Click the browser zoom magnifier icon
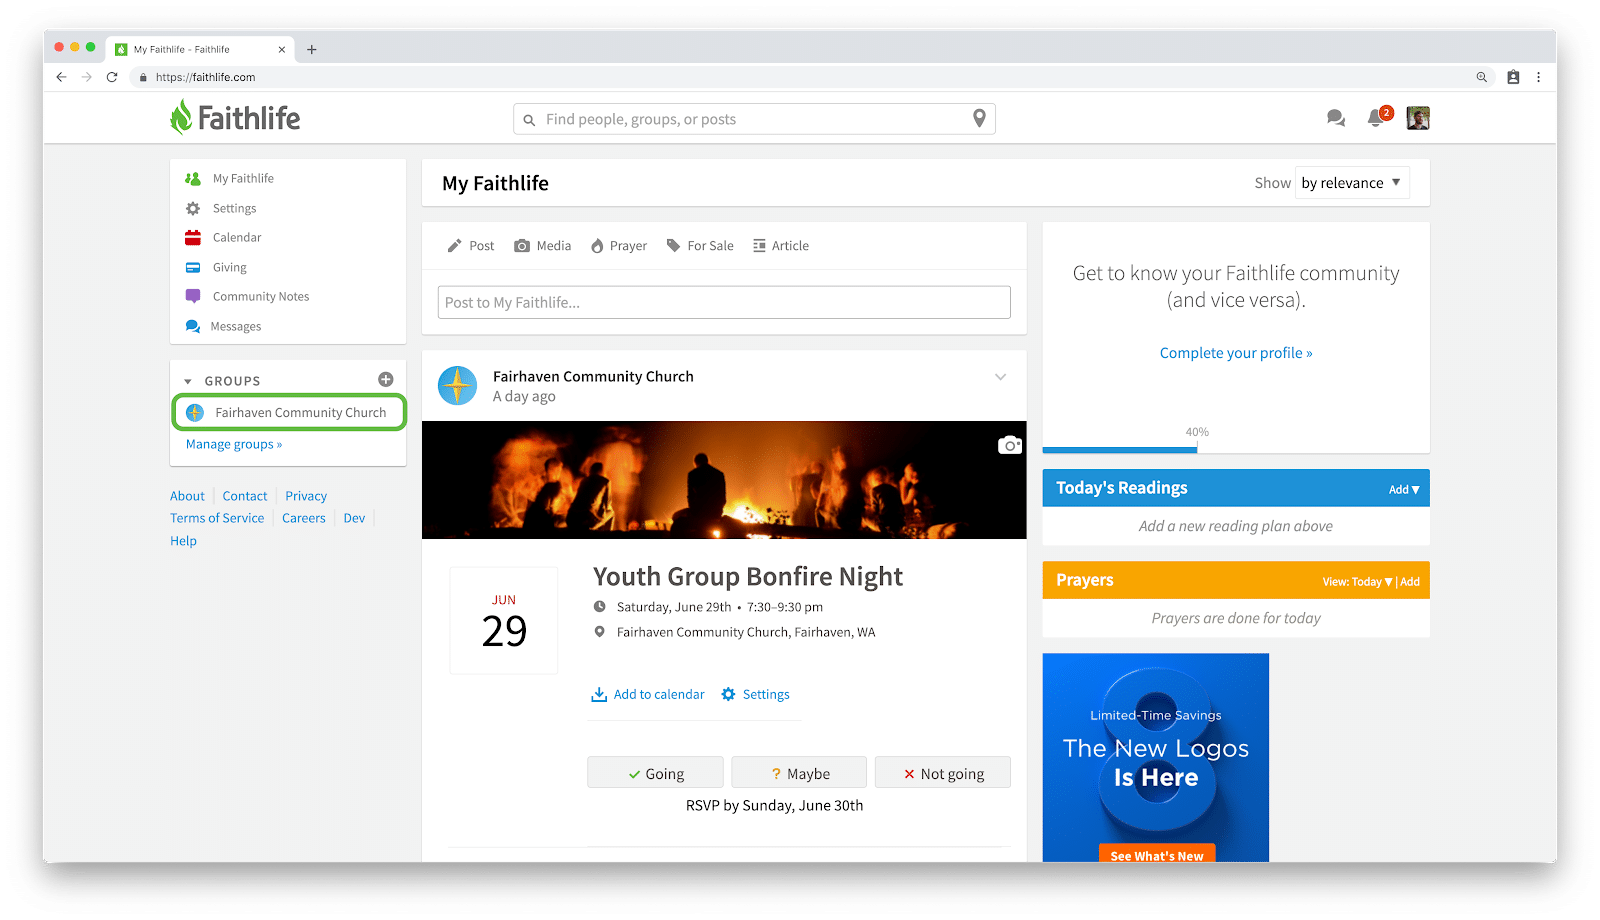Screen dimensions: 1600x920 tap(1482, 77)
